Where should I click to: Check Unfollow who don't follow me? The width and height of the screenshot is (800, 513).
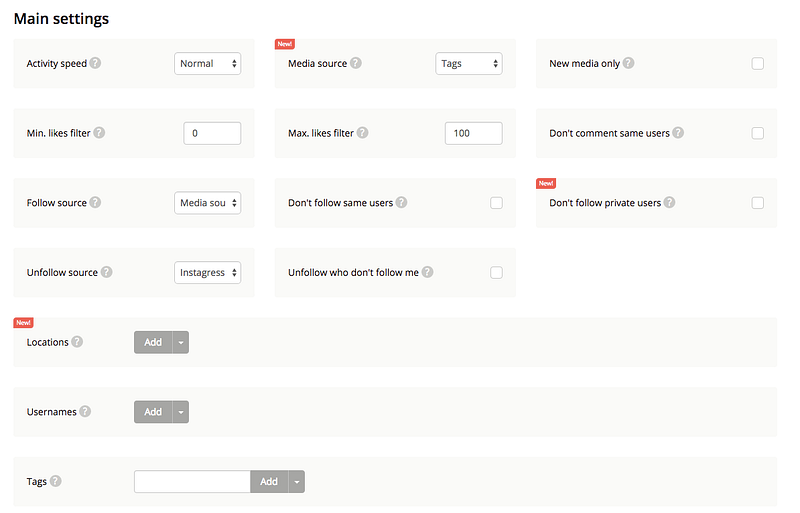496,273
